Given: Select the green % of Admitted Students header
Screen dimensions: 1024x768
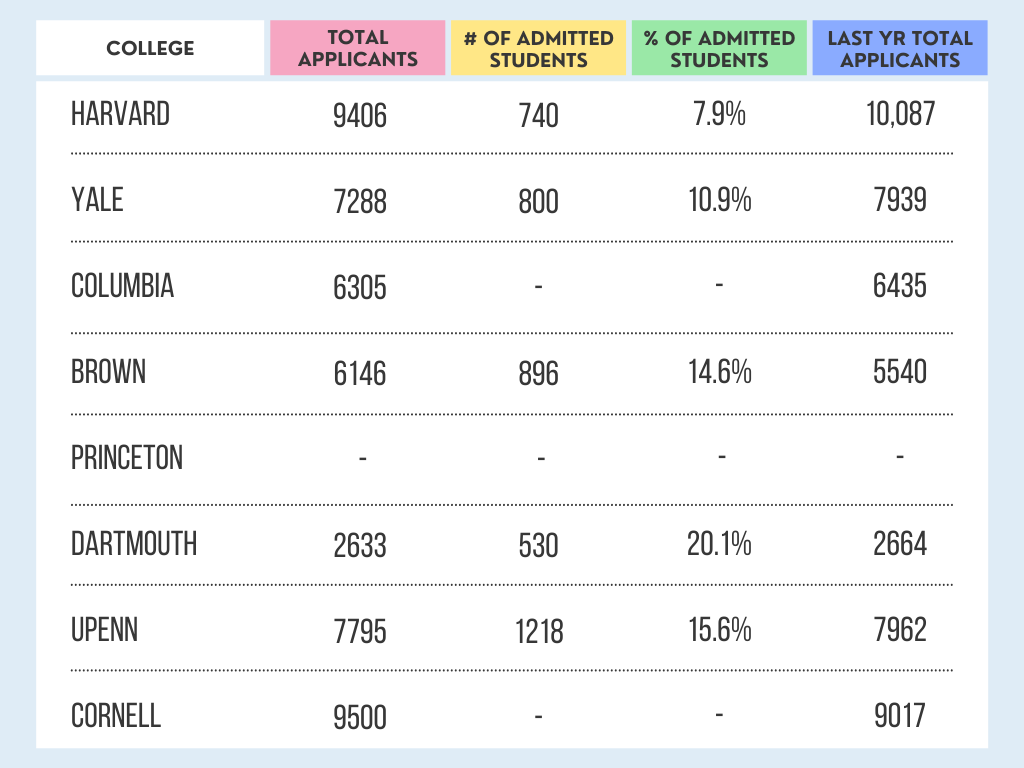Looking at the screenshot, I should point(718,48).
